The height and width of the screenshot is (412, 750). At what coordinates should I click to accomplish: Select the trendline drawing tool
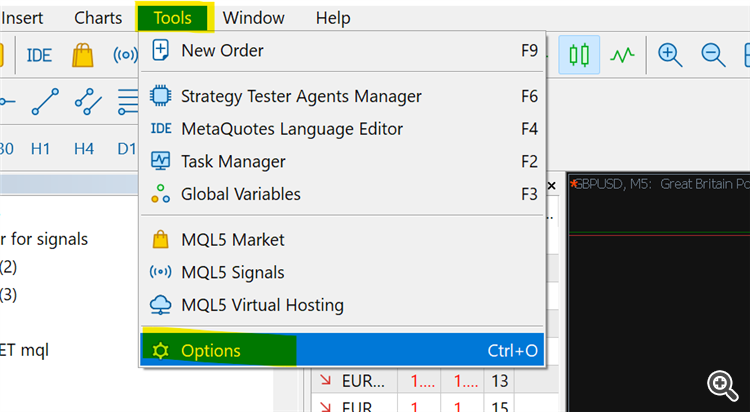click(45, 101)
